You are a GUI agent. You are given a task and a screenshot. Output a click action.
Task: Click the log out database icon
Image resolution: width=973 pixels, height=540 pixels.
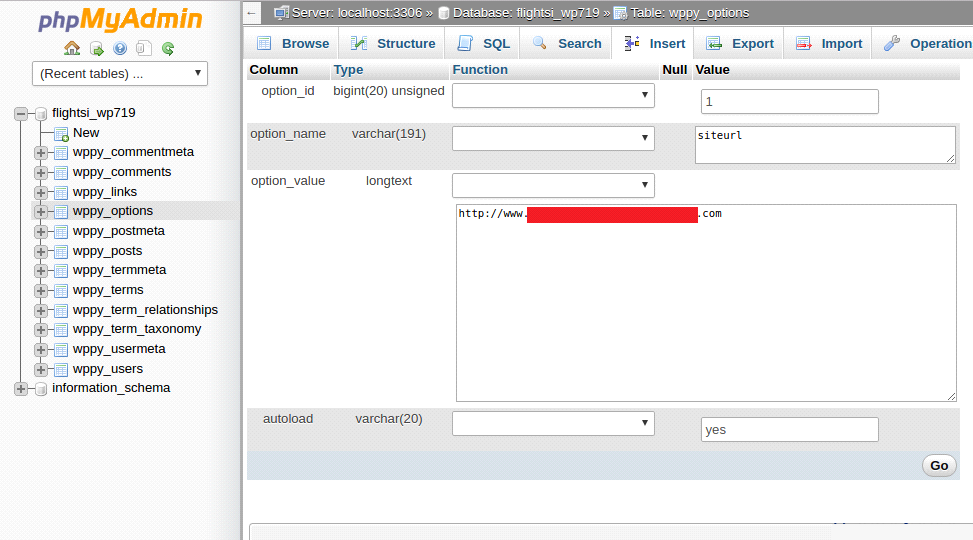click(x=96, y=48)
